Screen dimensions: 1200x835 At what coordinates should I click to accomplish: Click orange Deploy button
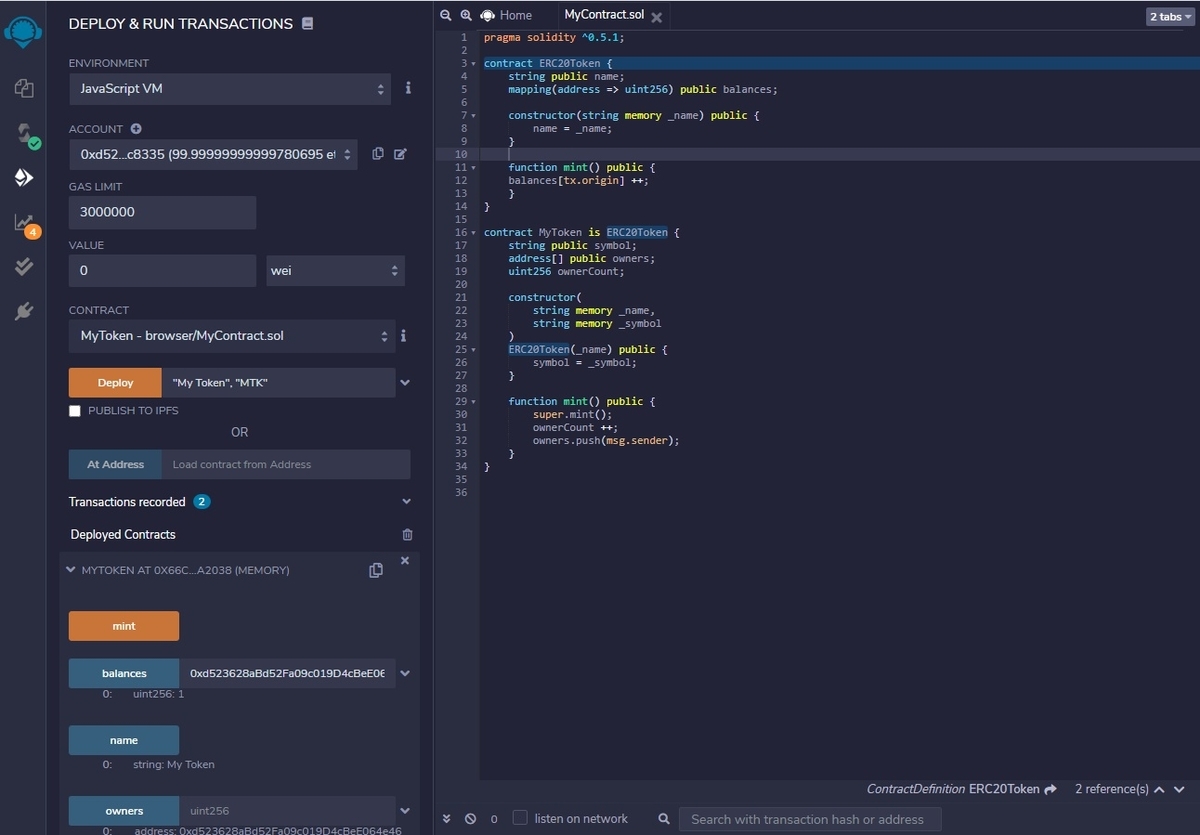coord(115,383)
